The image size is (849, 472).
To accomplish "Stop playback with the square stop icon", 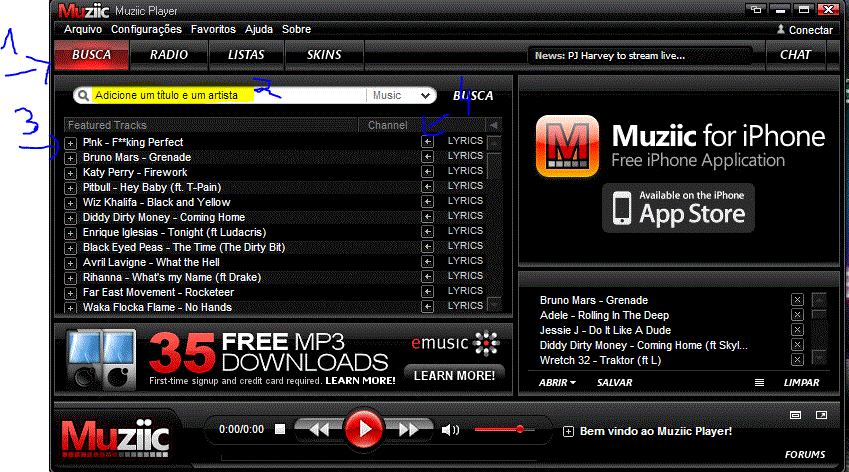I will (280, 429).
